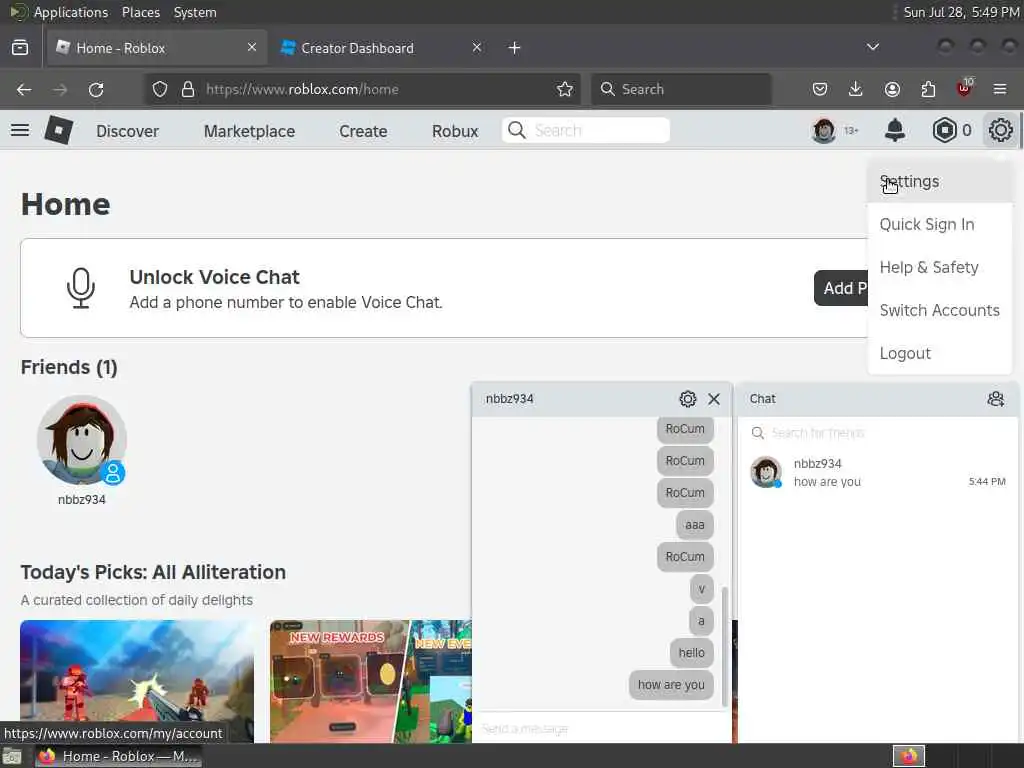Open the Firefox account icon
This screenshot has width=1024, height=768.
tap(892, 89)
